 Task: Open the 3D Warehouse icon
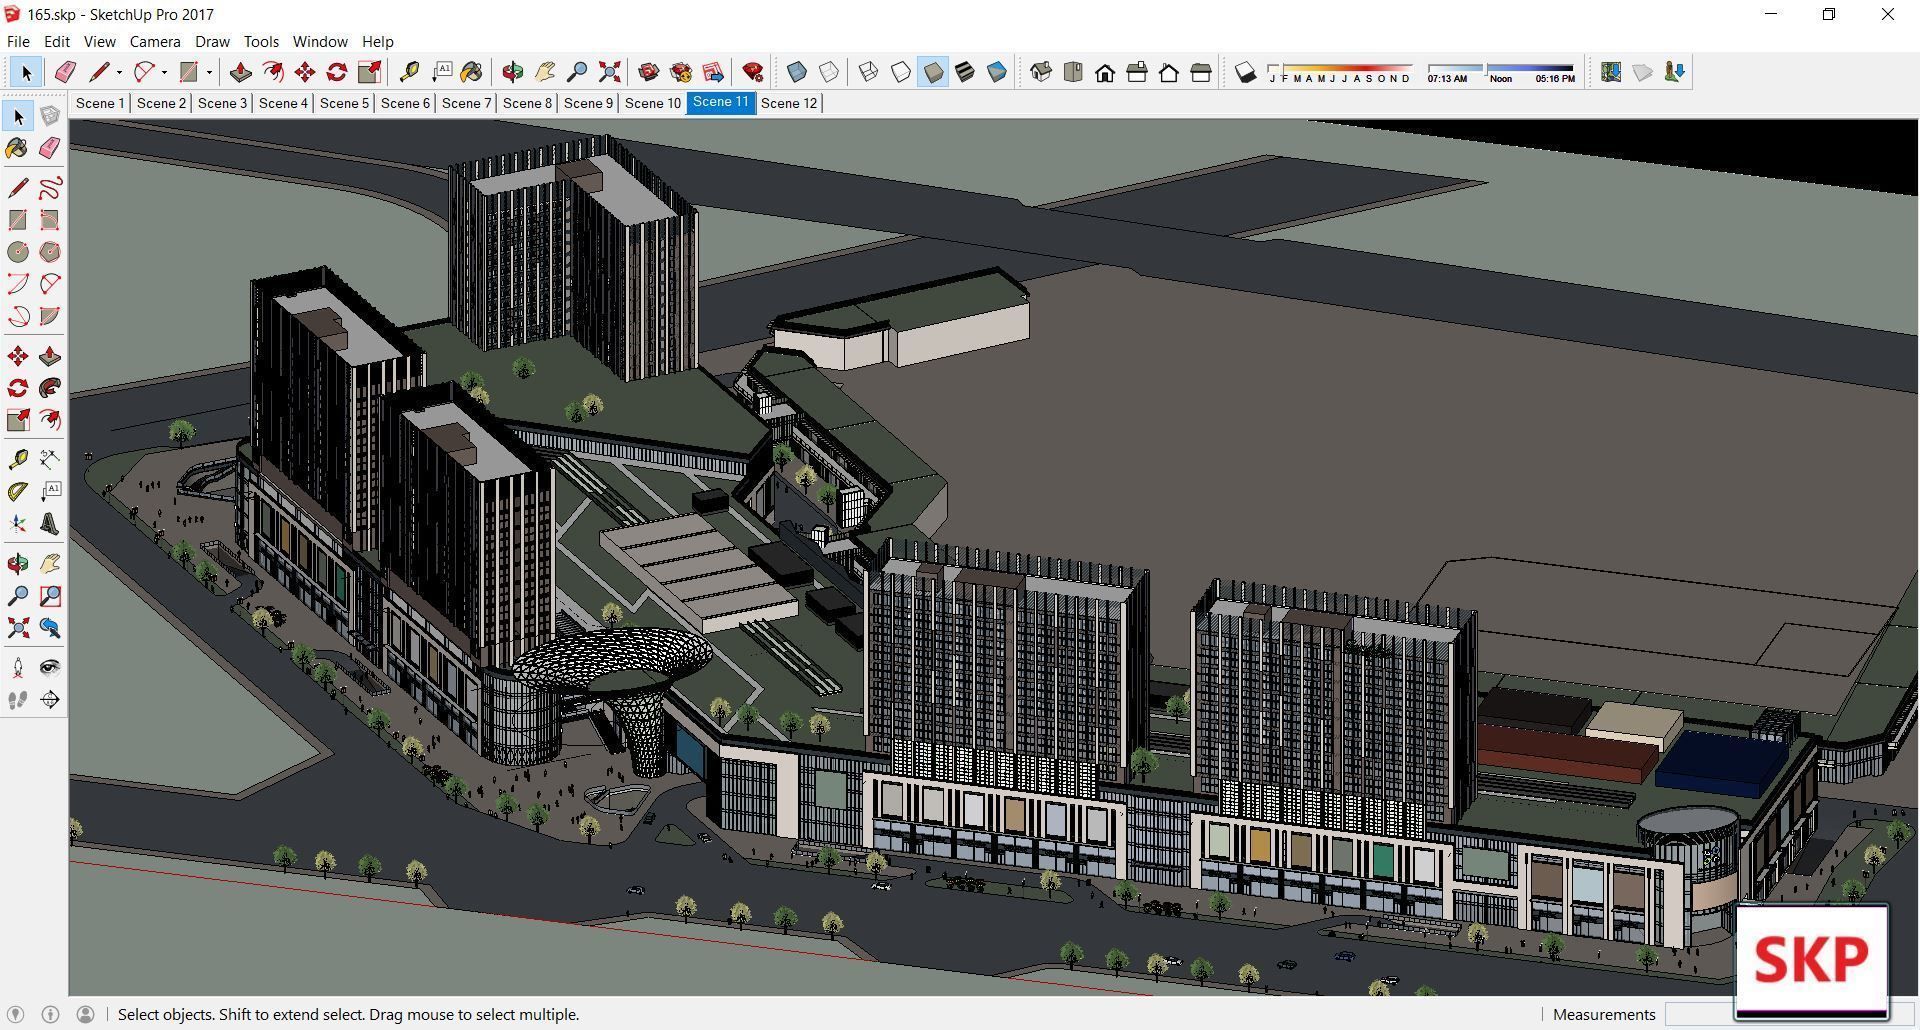649,72
